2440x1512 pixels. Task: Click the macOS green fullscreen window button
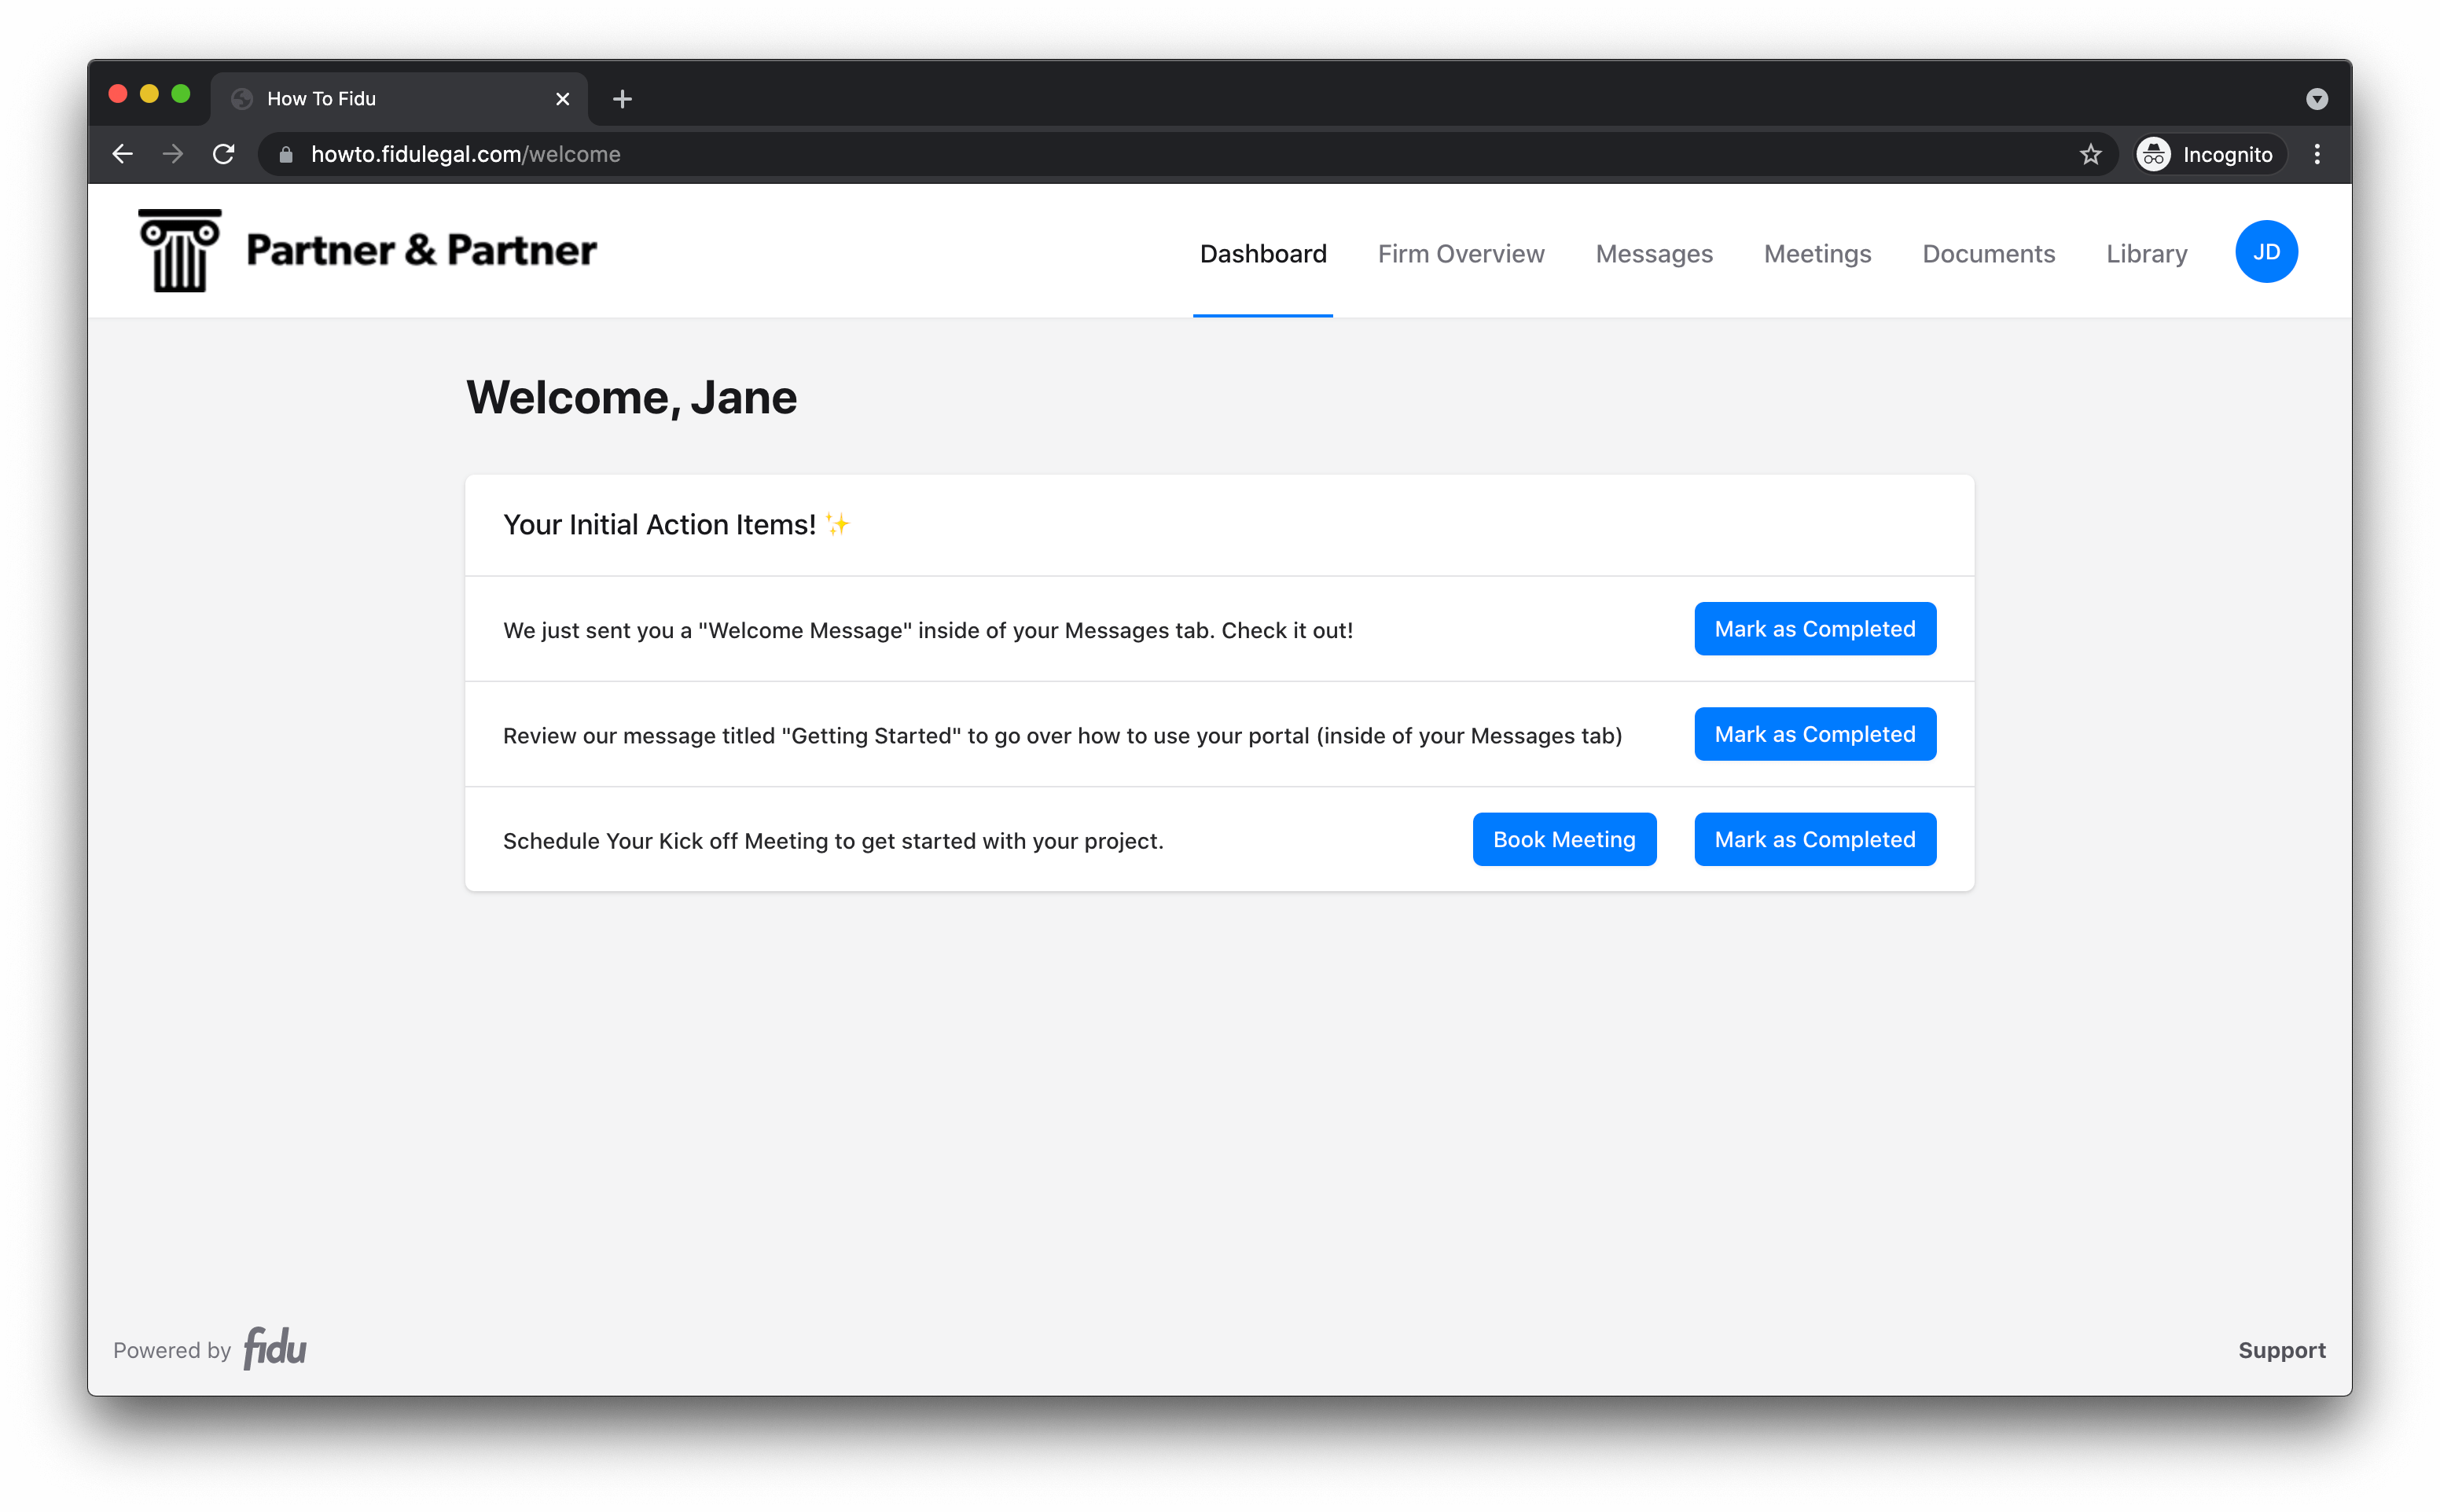coord(181,94)
